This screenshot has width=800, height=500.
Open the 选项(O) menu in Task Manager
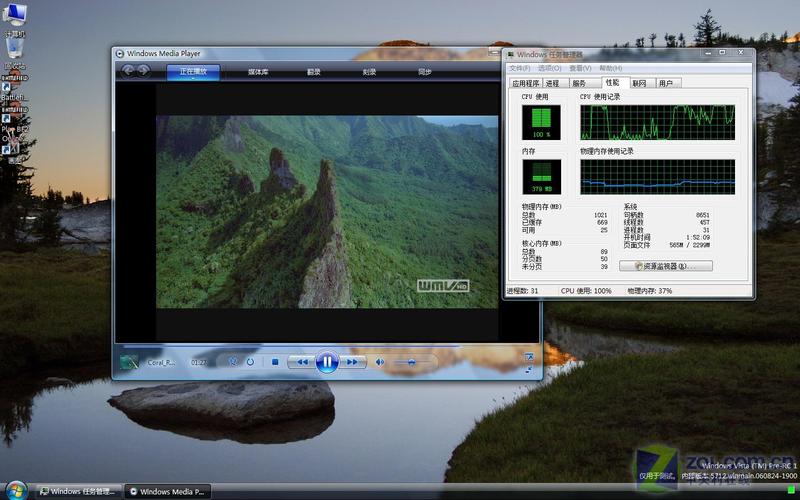pos(549,68)
